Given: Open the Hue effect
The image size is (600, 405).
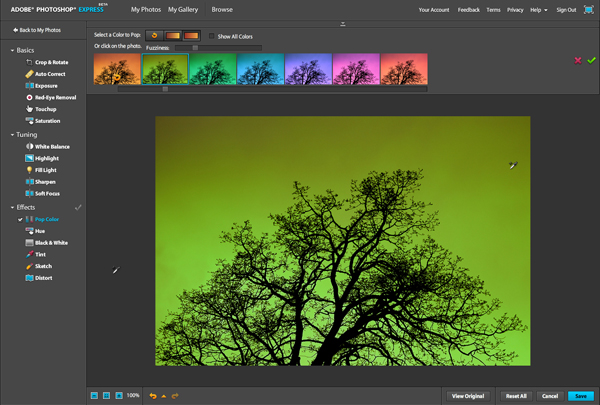Looking at the screenshot, I should 35,231.
